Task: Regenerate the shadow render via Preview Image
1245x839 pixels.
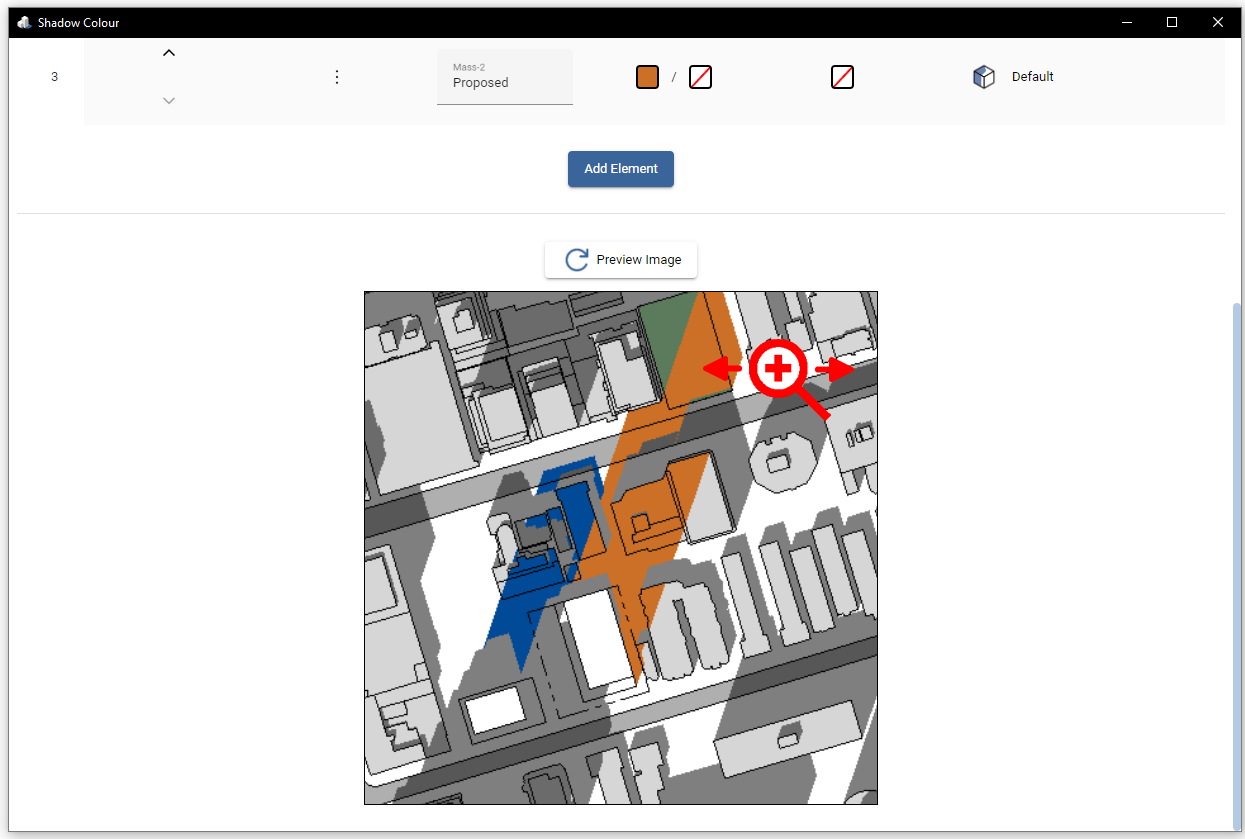Action: click(x=620, y=259)
